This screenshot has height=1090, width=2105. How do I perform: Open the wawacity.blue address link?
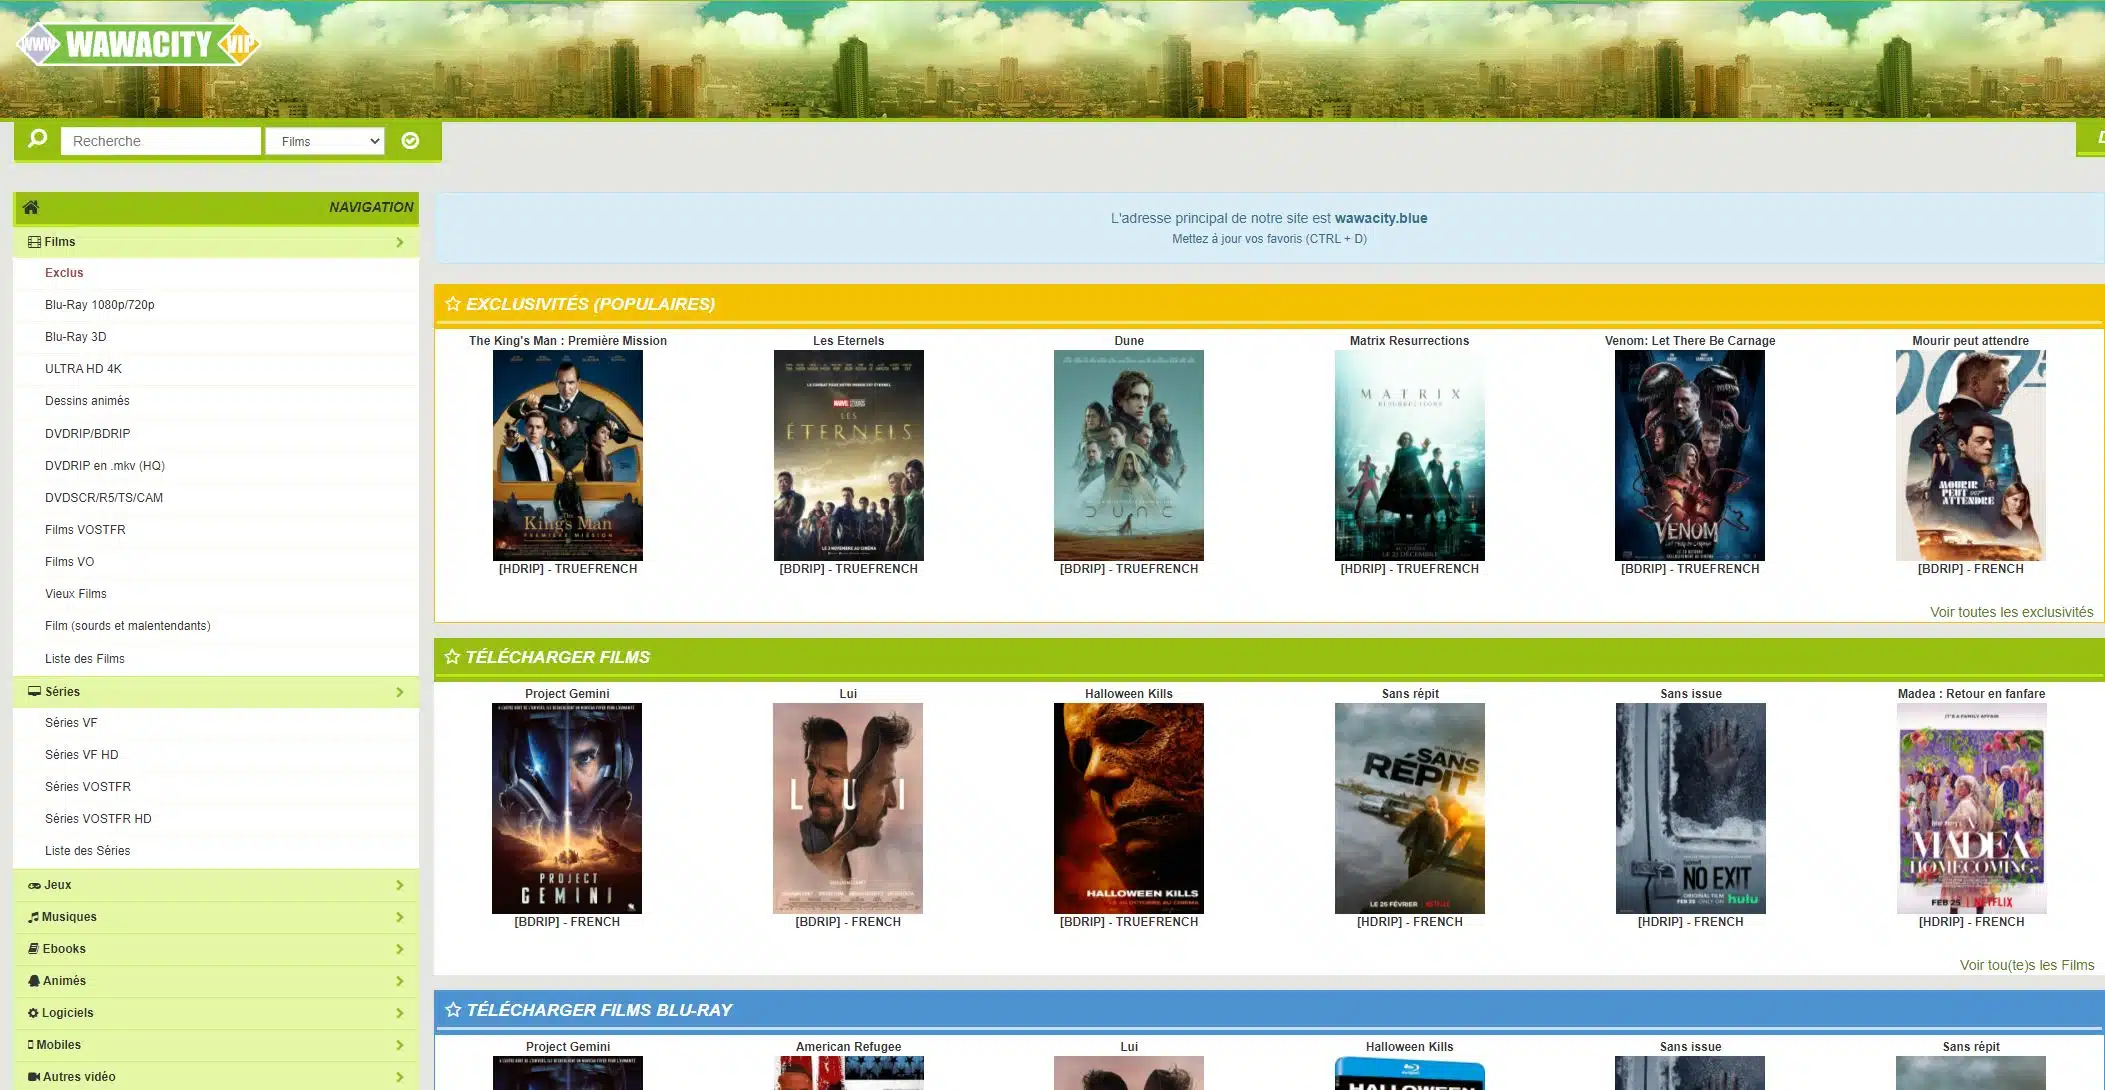coord(1380,218)
